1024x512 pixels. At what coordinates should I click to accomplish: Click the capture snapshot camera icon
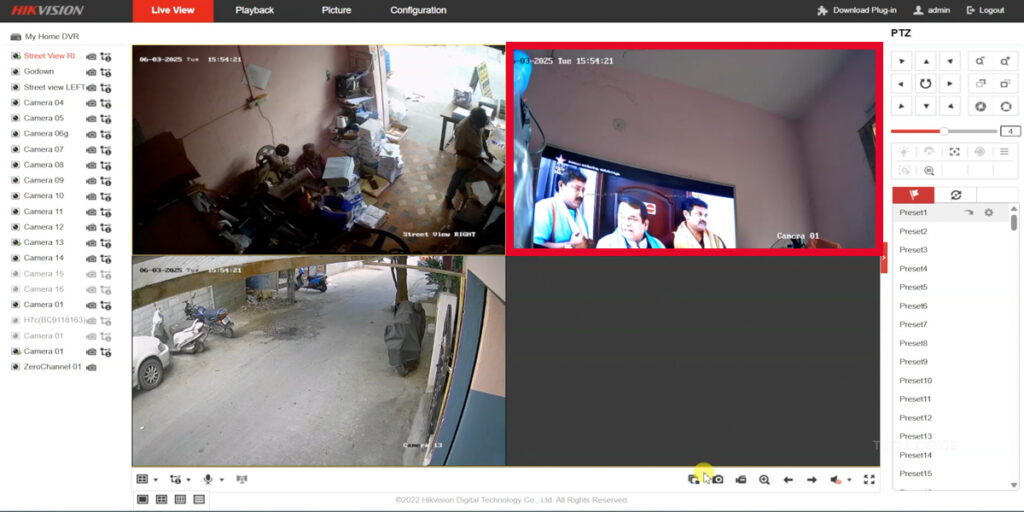click(x=717, y=480)
